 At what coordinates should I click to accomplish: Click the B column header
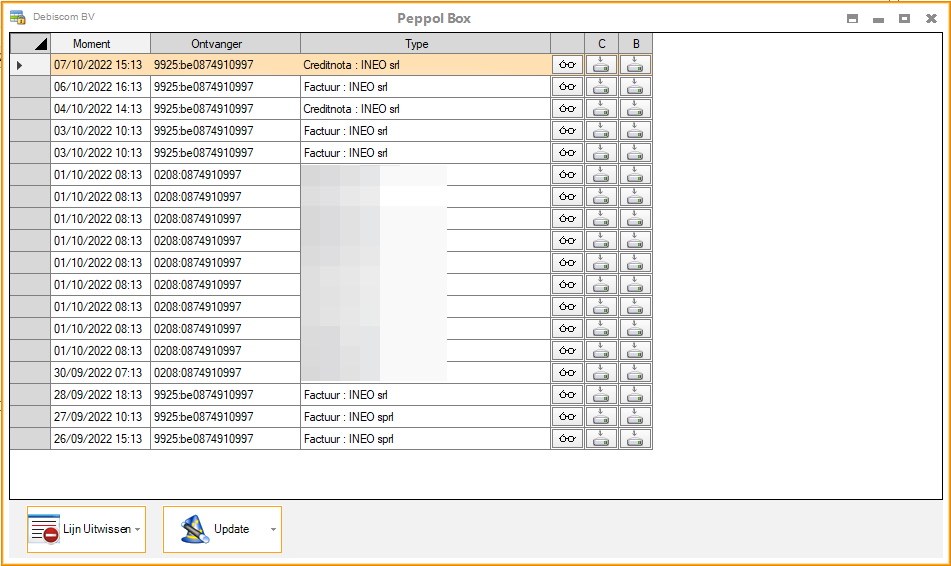coord(635,44)
